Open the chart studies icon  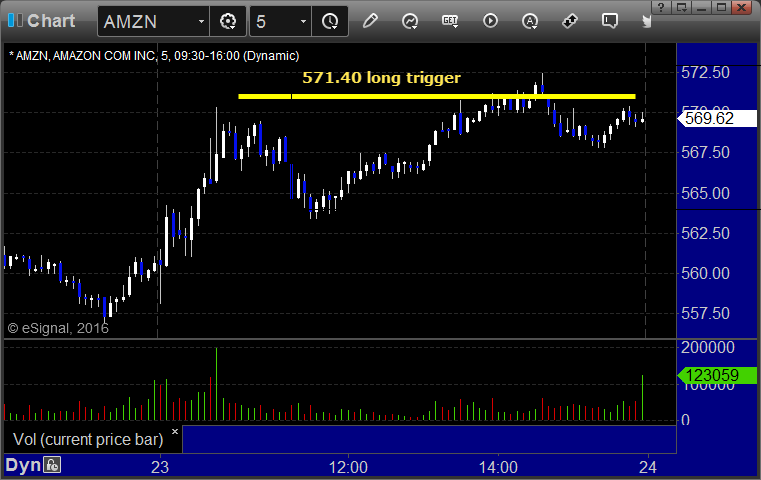410,21
